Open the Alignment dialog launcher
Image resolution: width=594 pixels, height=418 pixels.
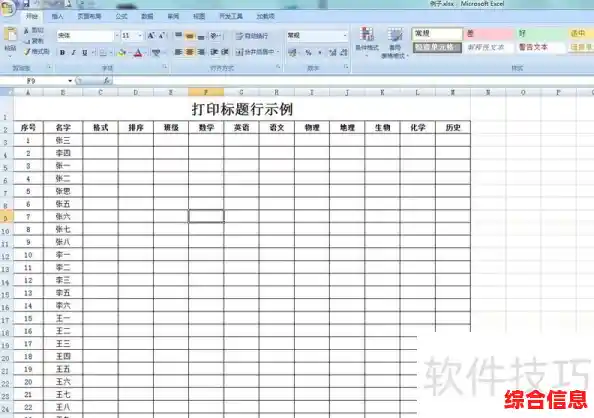(278, 67)
